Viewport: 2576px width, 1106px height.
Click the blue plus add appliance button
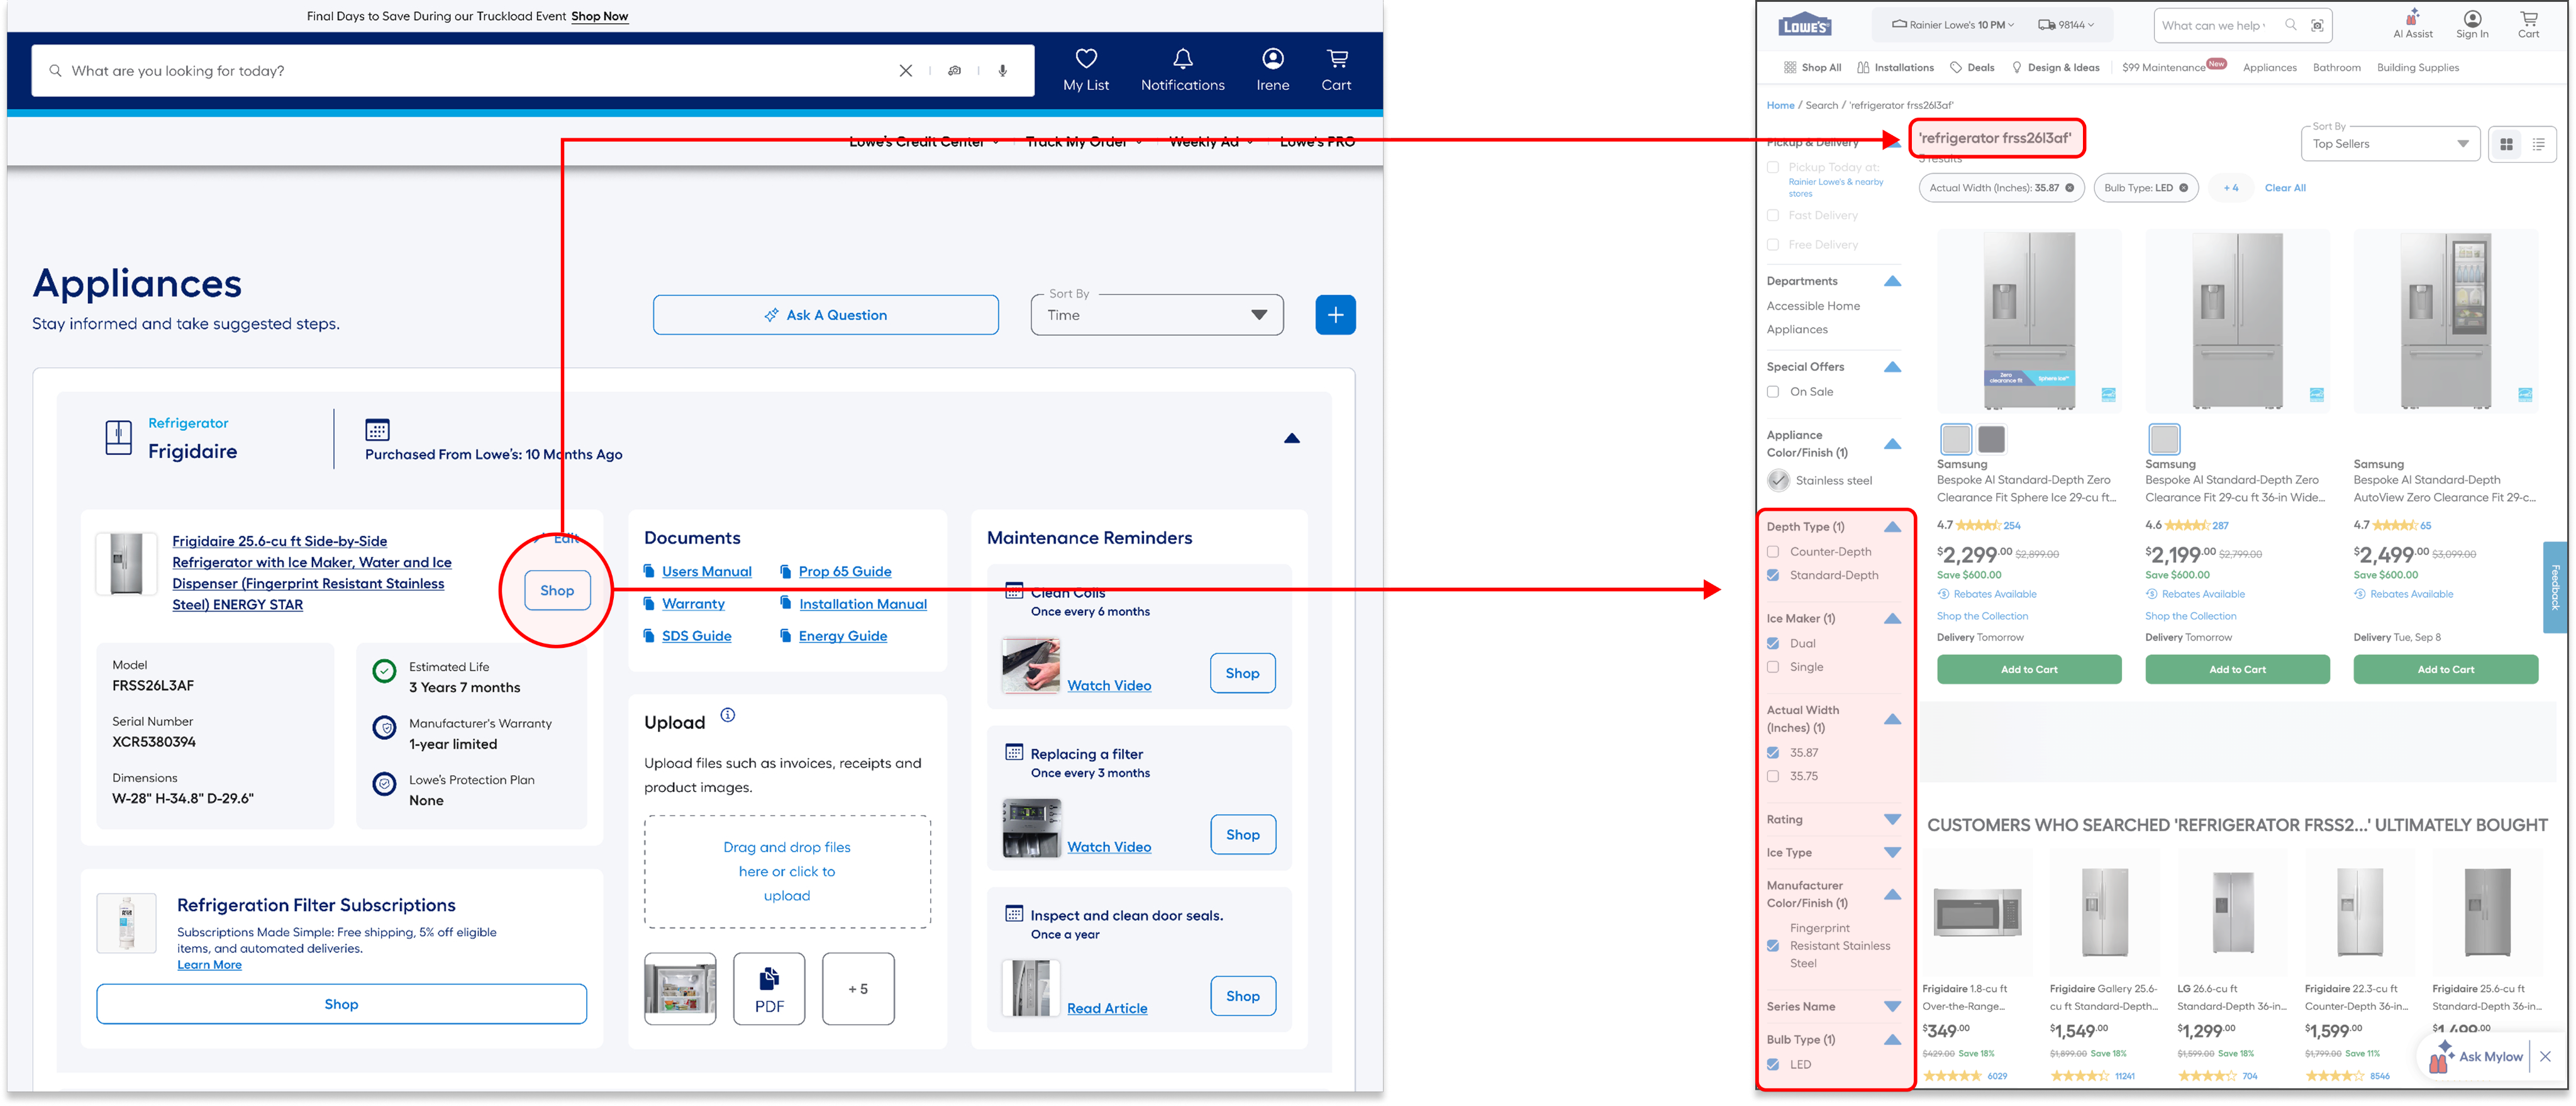[1335, 315]
